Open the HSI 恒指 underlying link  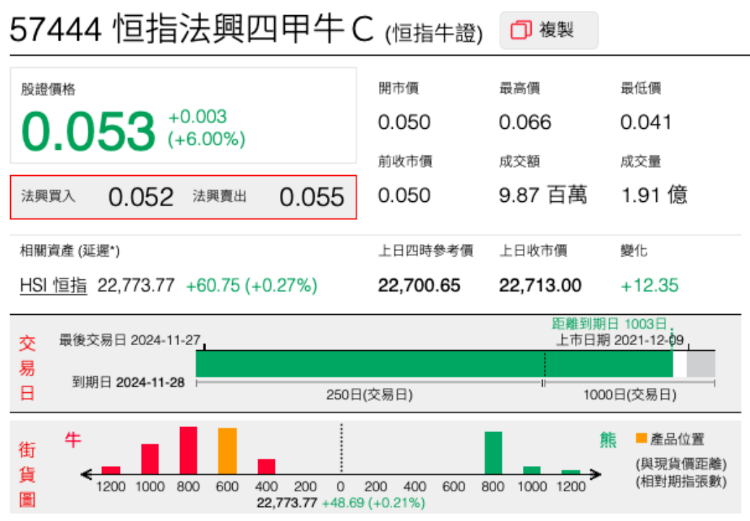click(54, 286)
